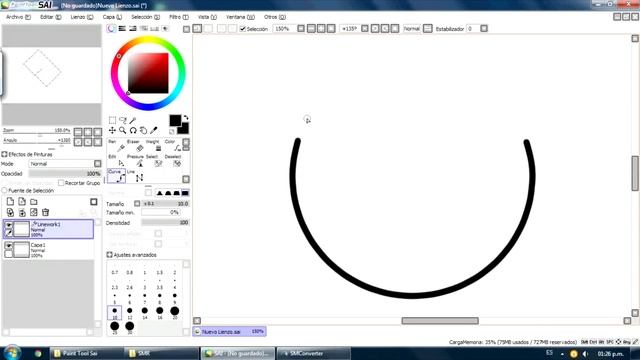
Task: Open the Editar menu
Action: coord(51,17)
